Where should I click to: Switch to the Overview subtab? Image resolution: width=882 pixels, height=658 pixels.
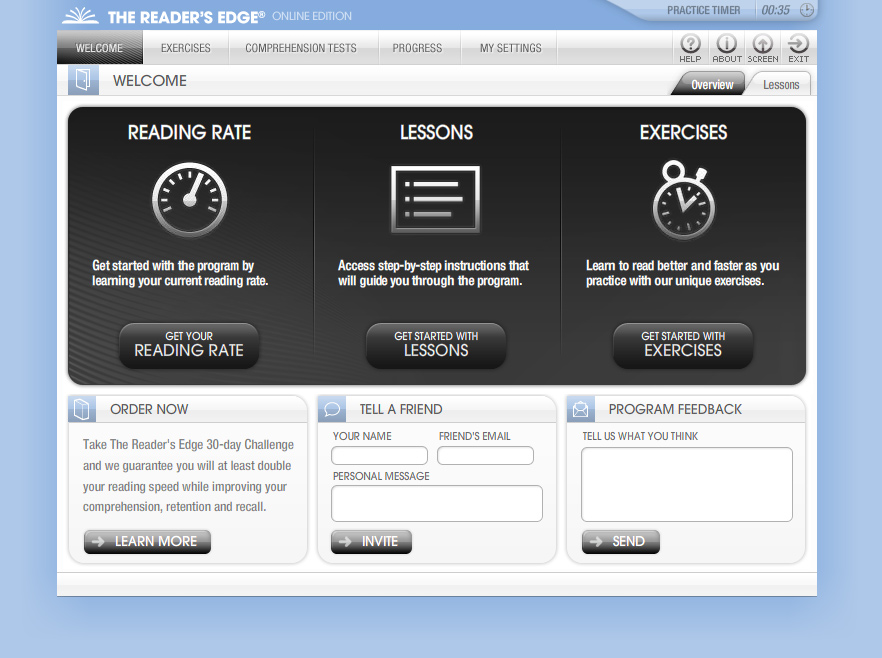point(710,84)
